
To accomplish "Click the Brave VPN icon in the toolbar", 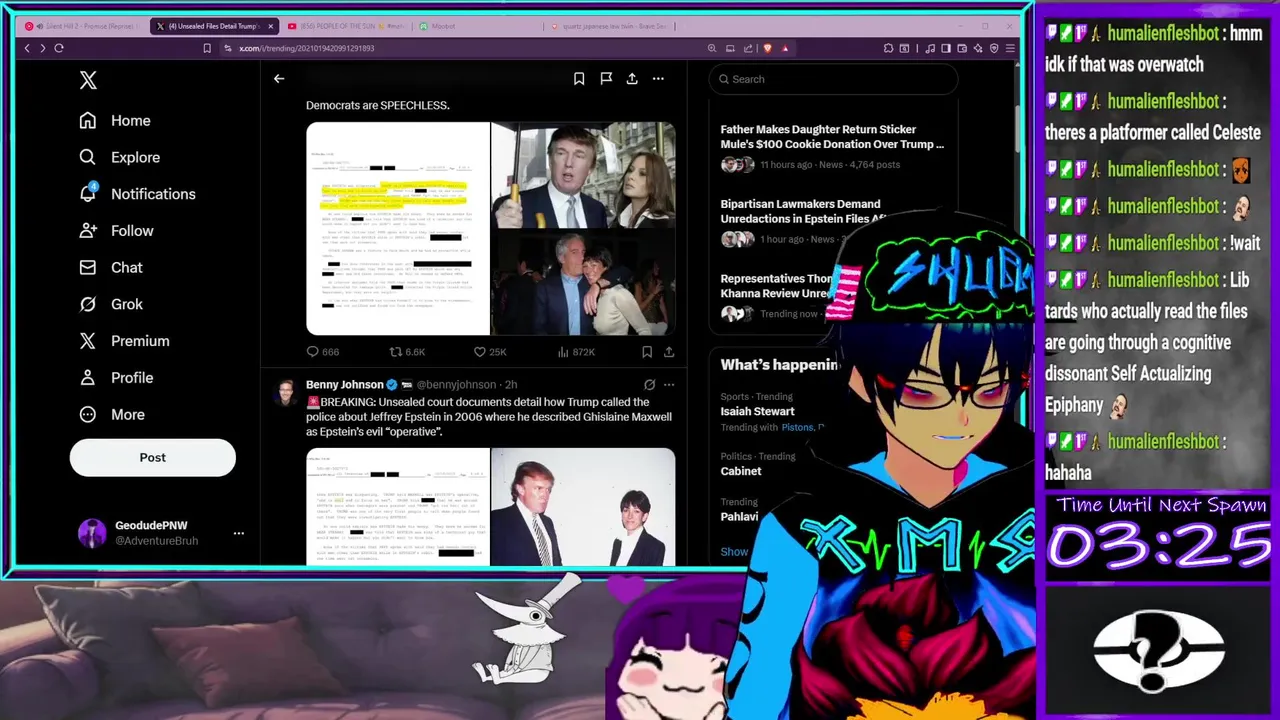I will 994,48.
